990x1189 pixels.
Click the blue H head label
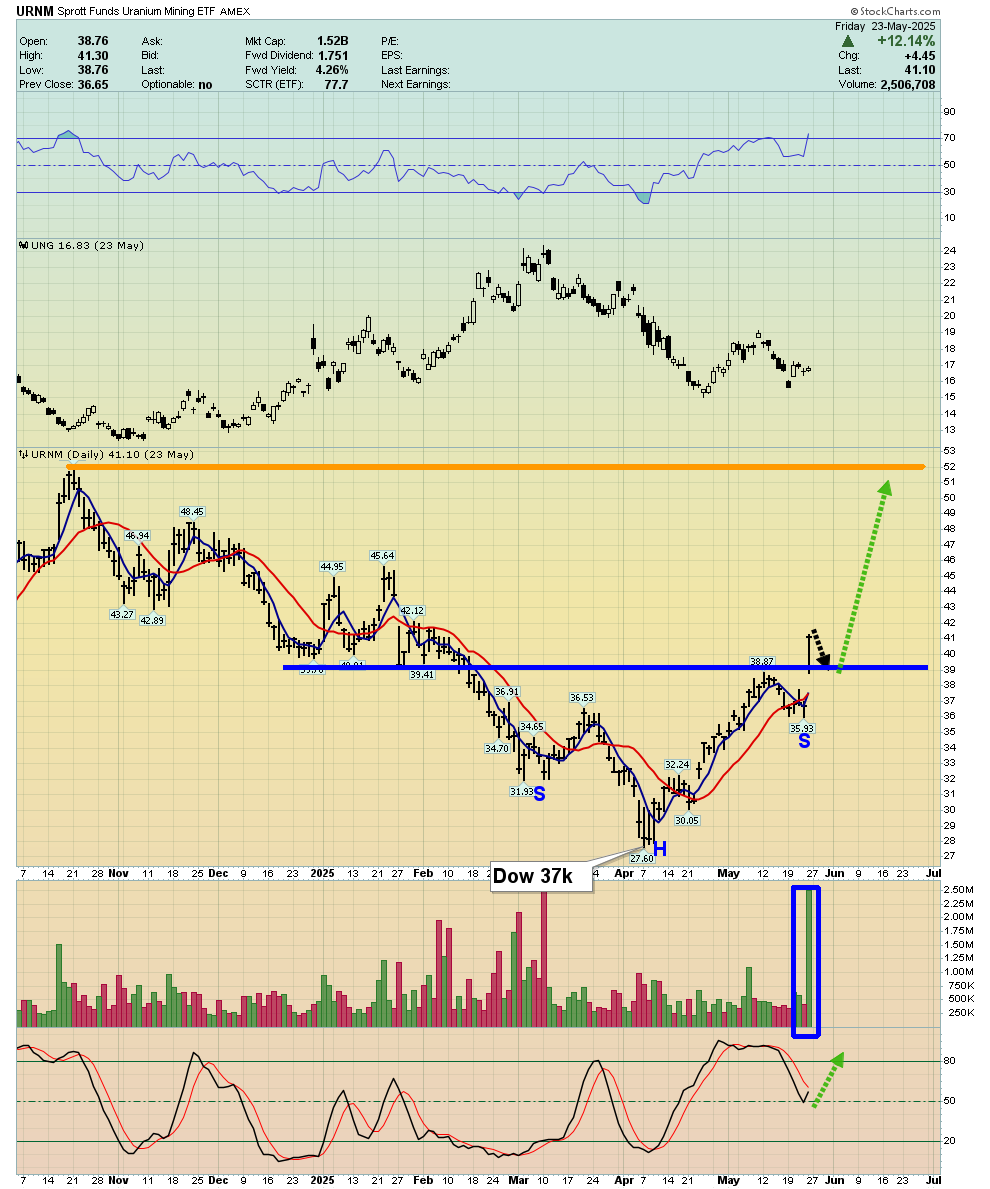[659, 850]
